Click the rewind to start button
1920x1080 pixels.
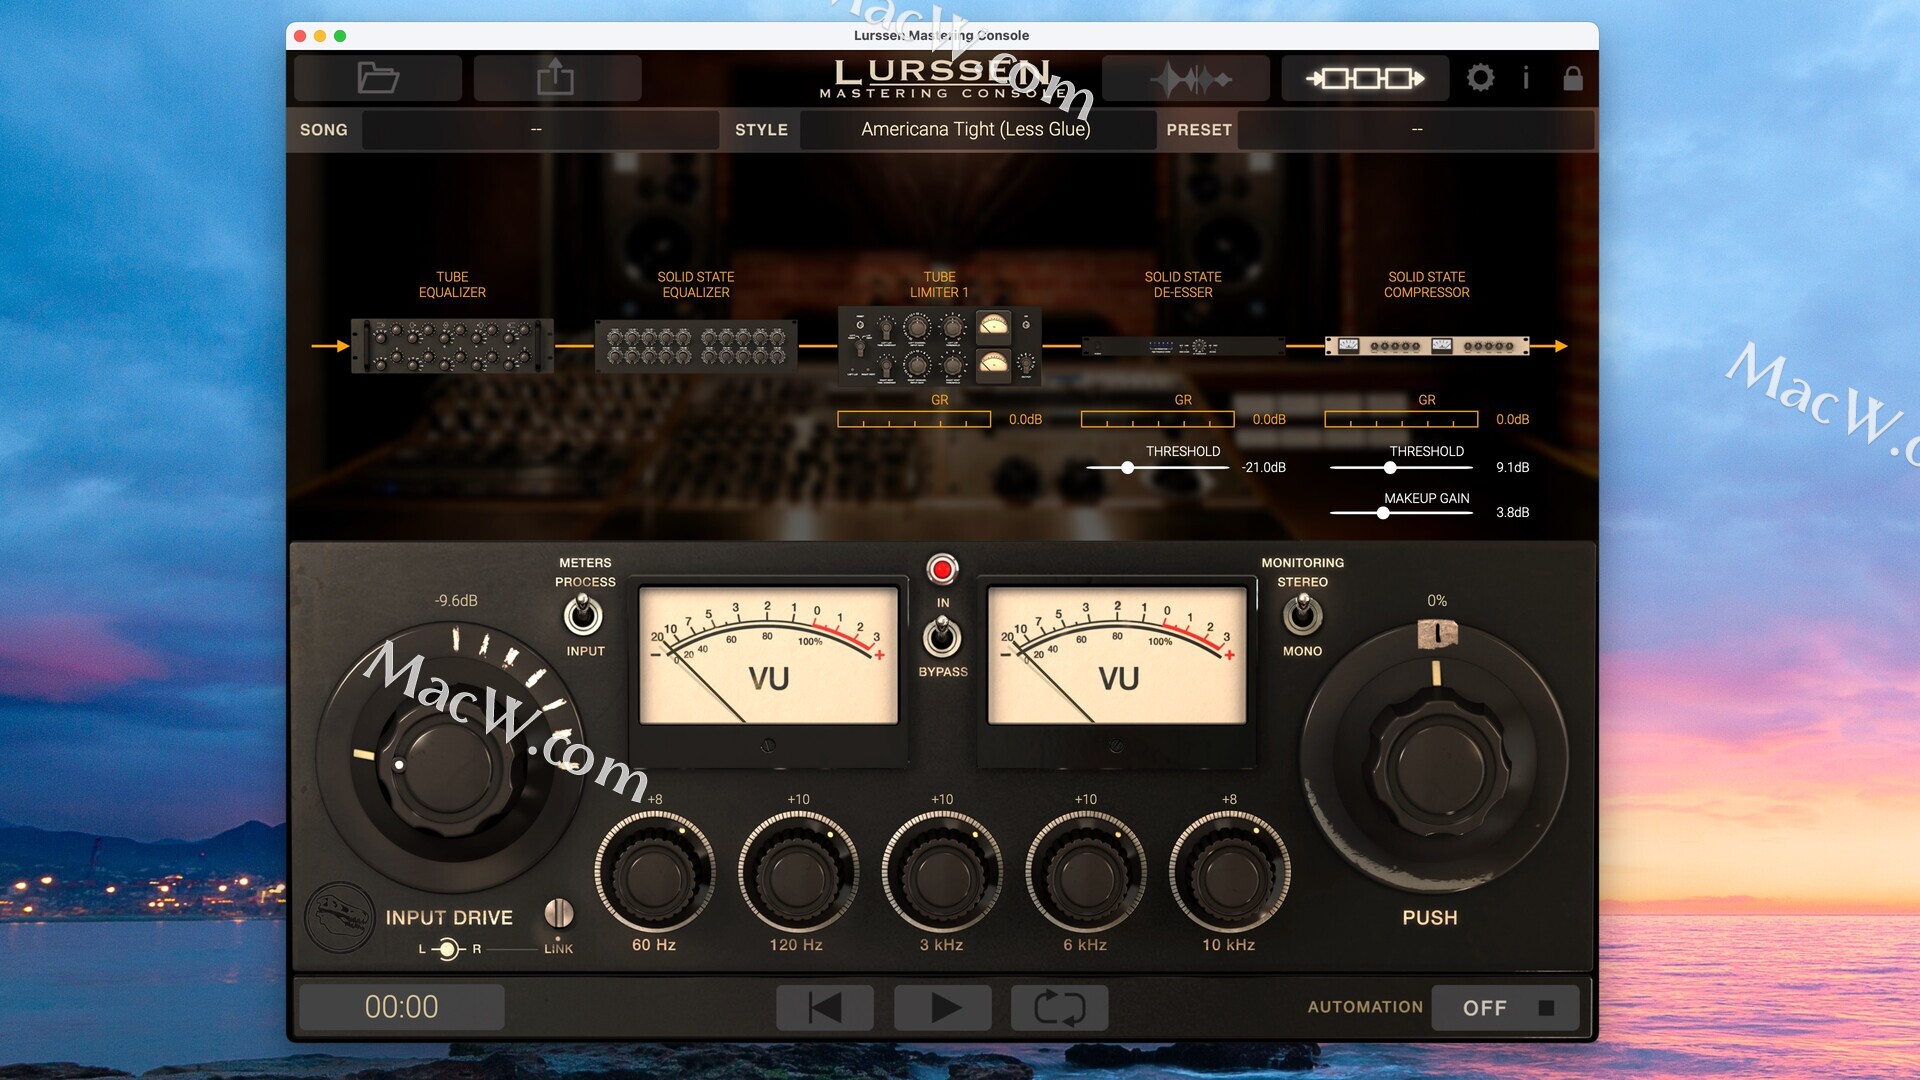pyautogui.click(x=825, y=1007)
